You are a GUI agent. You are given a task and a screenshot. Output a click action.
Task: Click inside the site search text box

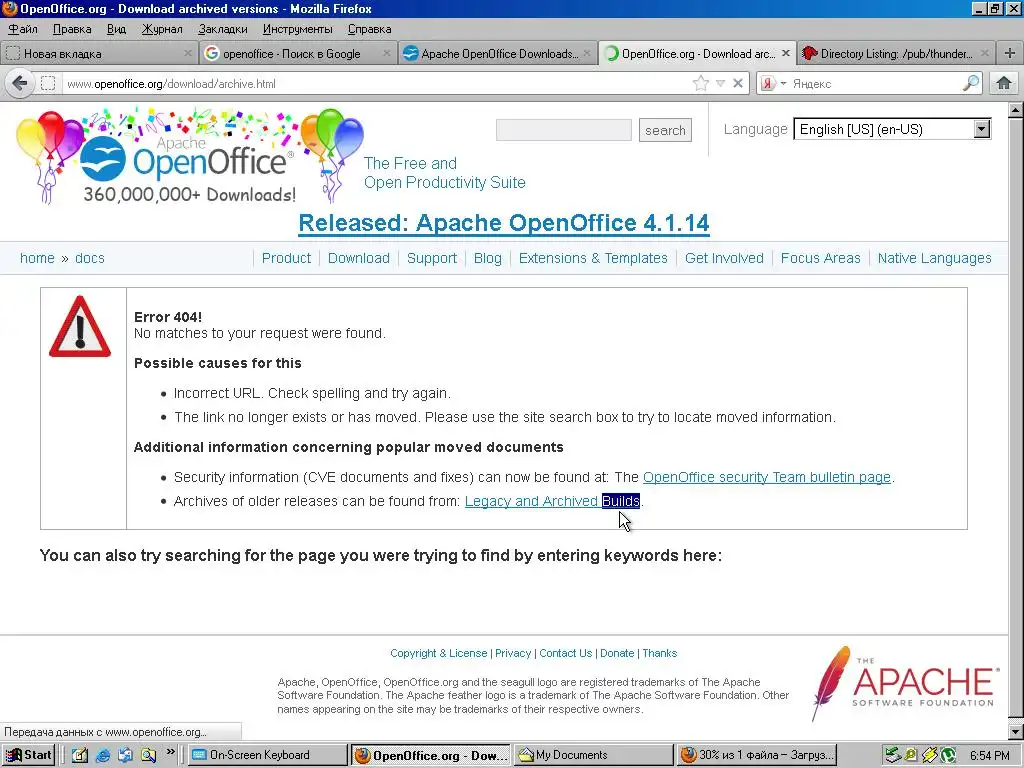(x=564, y=130)
